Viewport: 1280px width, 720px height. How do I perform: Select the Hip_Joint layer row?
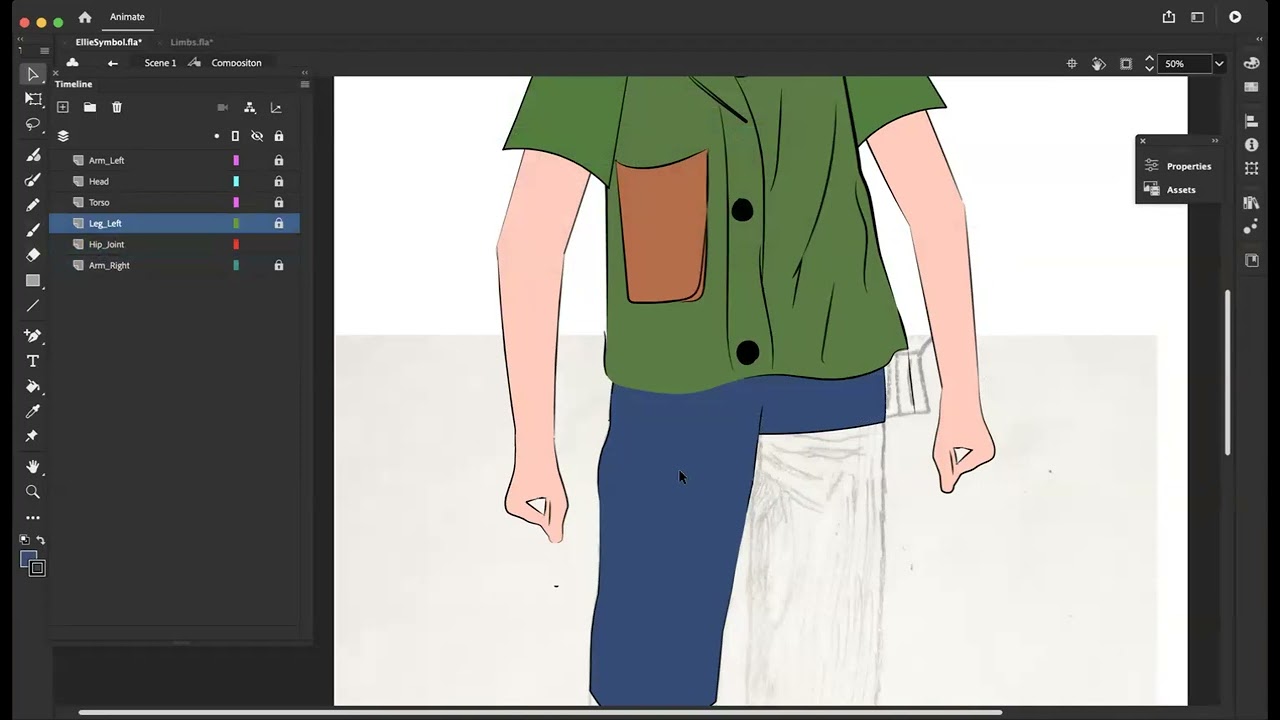click(175, 244)
